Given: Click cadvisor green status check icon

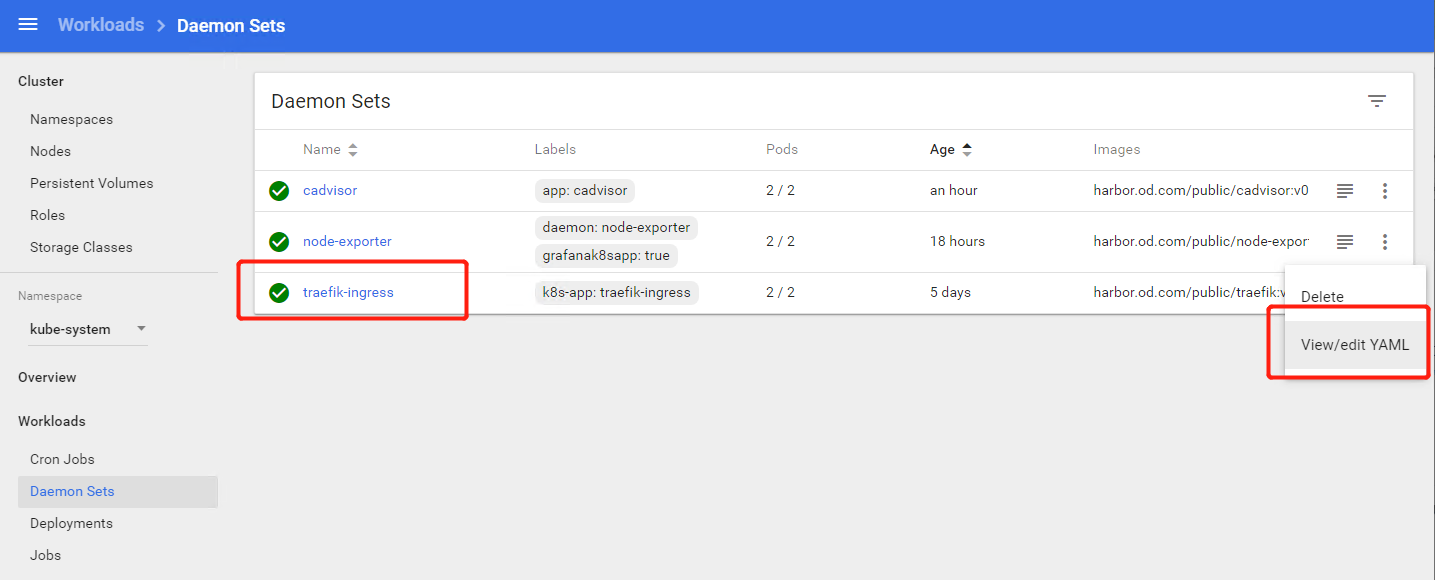Looking at the screenshot, I should click(279, 190).
